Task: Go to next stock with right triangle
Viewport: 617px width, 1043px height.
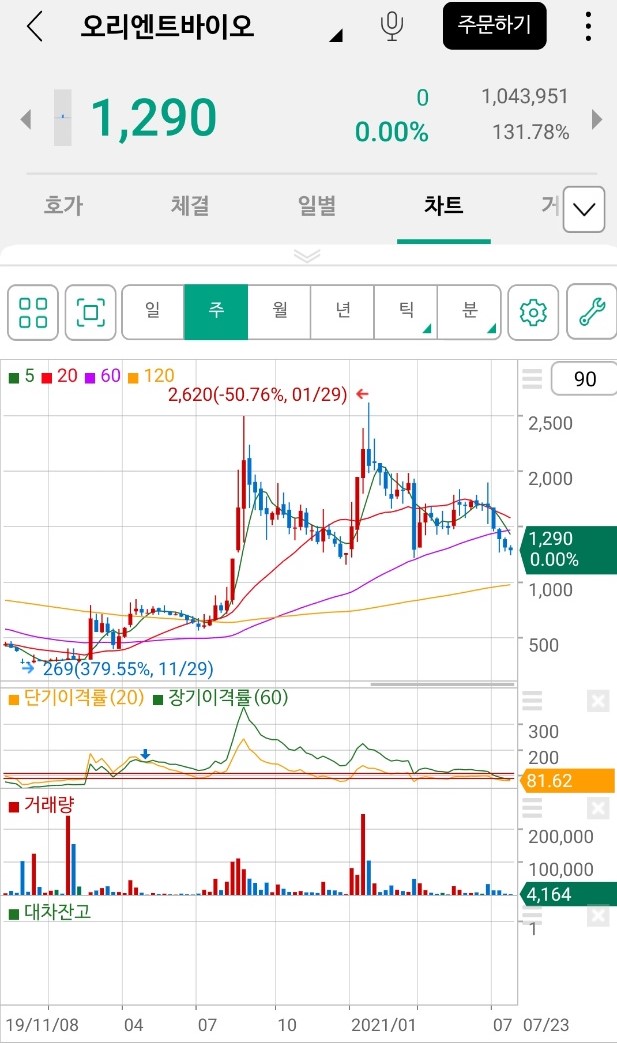Action: pos(596,120)
